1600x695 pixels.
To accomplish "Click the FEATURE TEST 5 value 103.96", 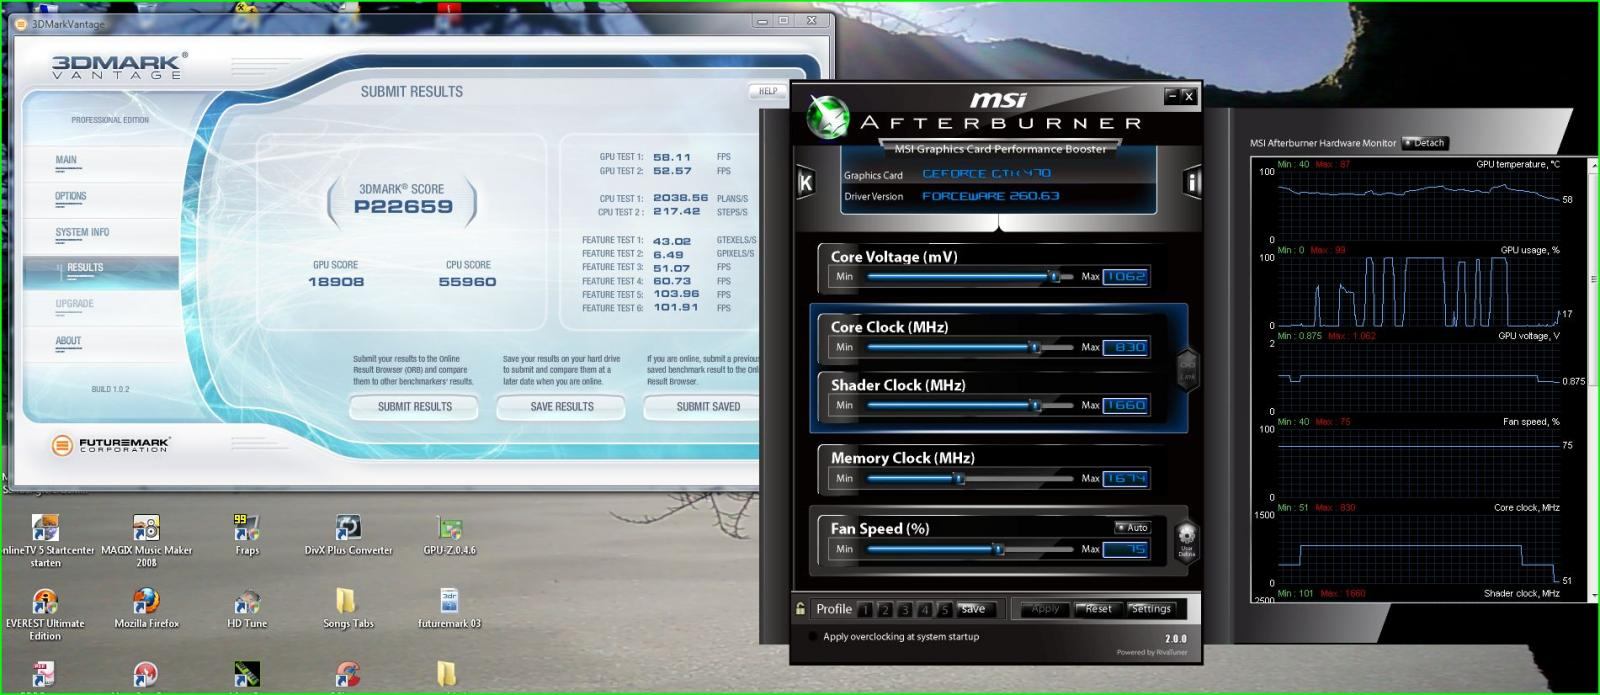I will point(676,294).
